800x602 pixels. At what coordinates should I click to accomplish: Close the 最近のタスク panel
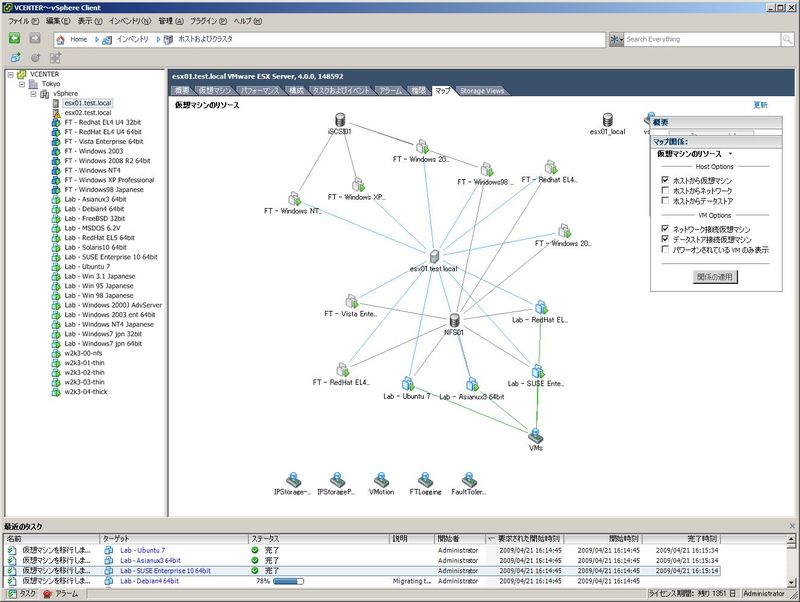pyautogui.click(x=792, y=526)
